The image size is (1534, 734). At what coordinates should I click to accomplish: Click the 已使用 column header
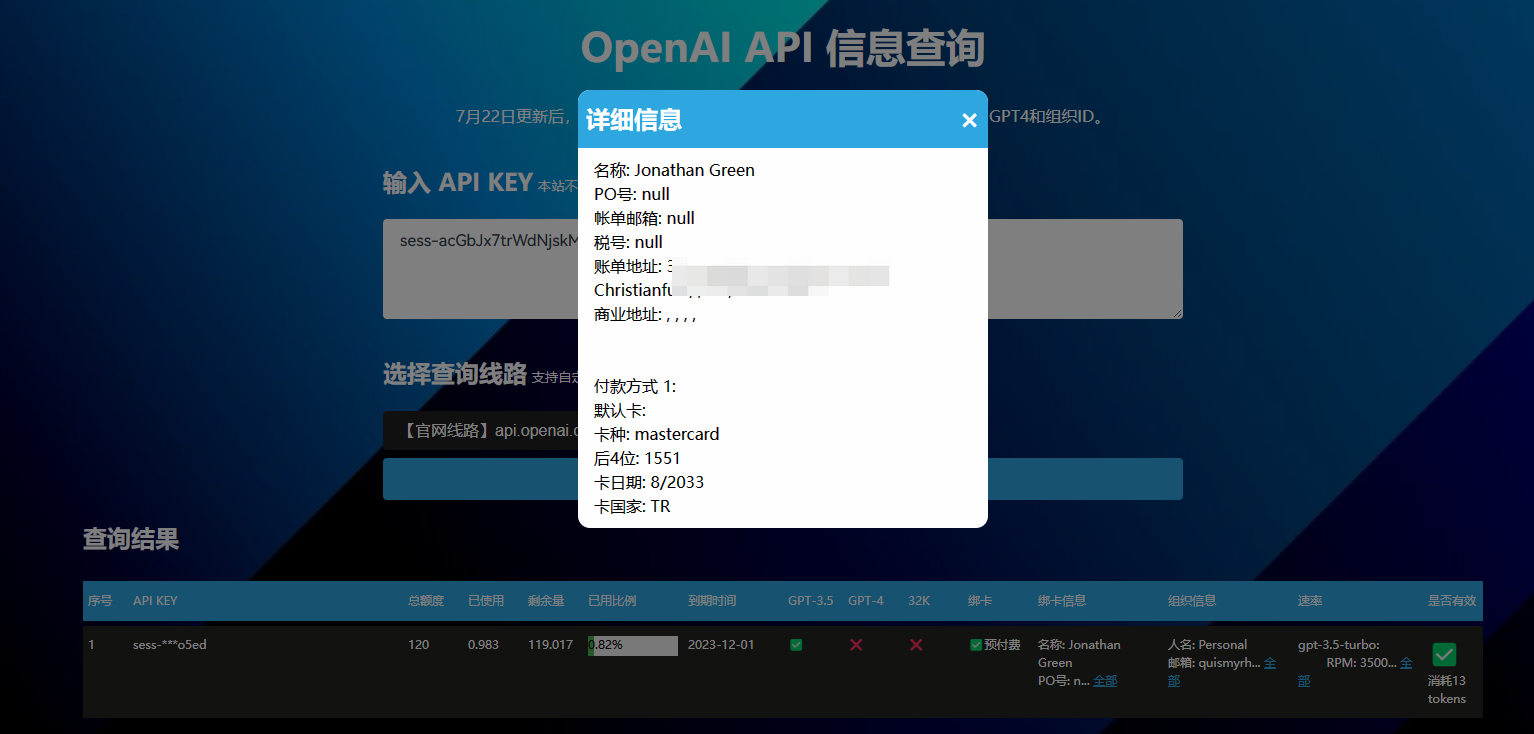pyautogui.click(x=486, y=601)
